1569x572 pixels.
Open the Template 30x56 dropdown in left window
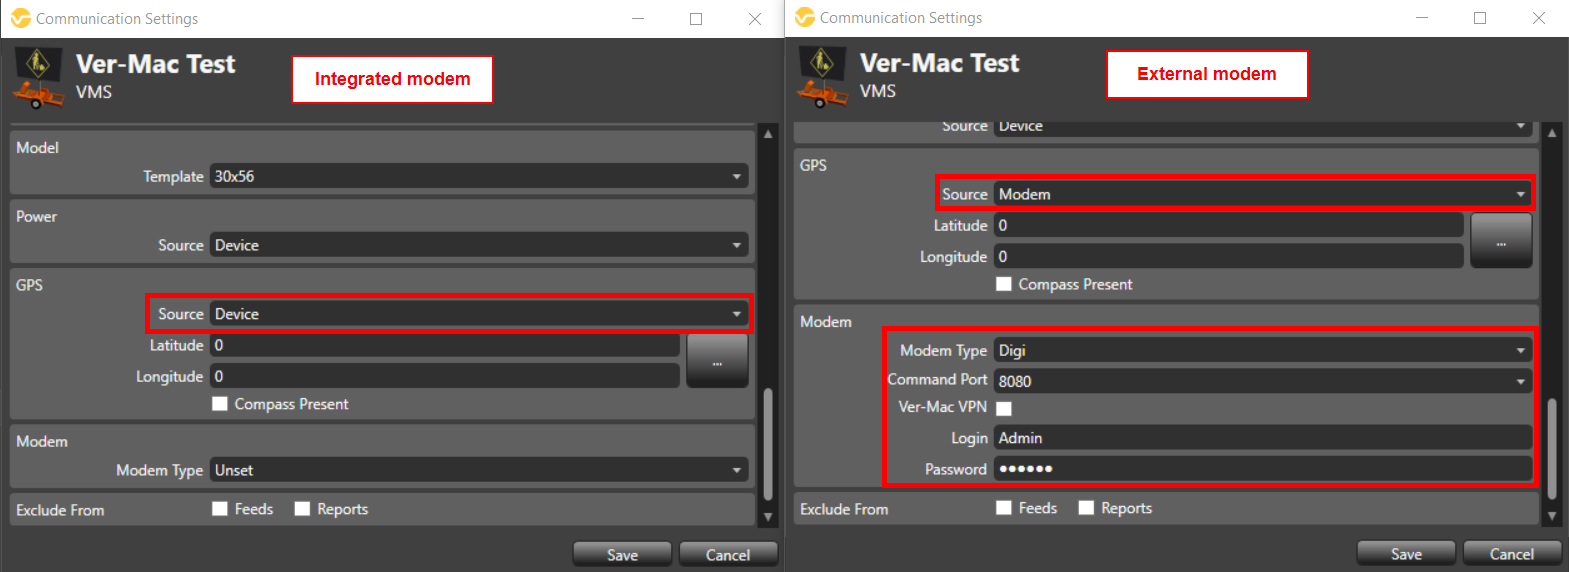click(479, 176)
